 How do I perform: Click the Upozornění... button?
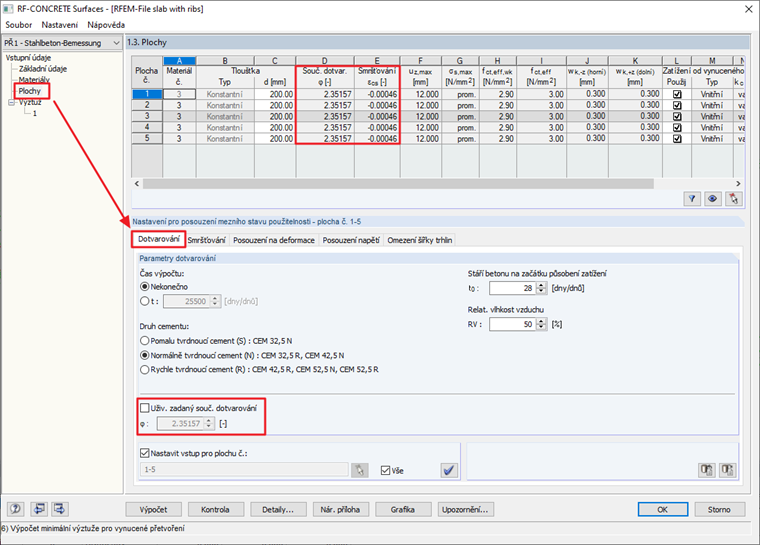tap(465, 510)
